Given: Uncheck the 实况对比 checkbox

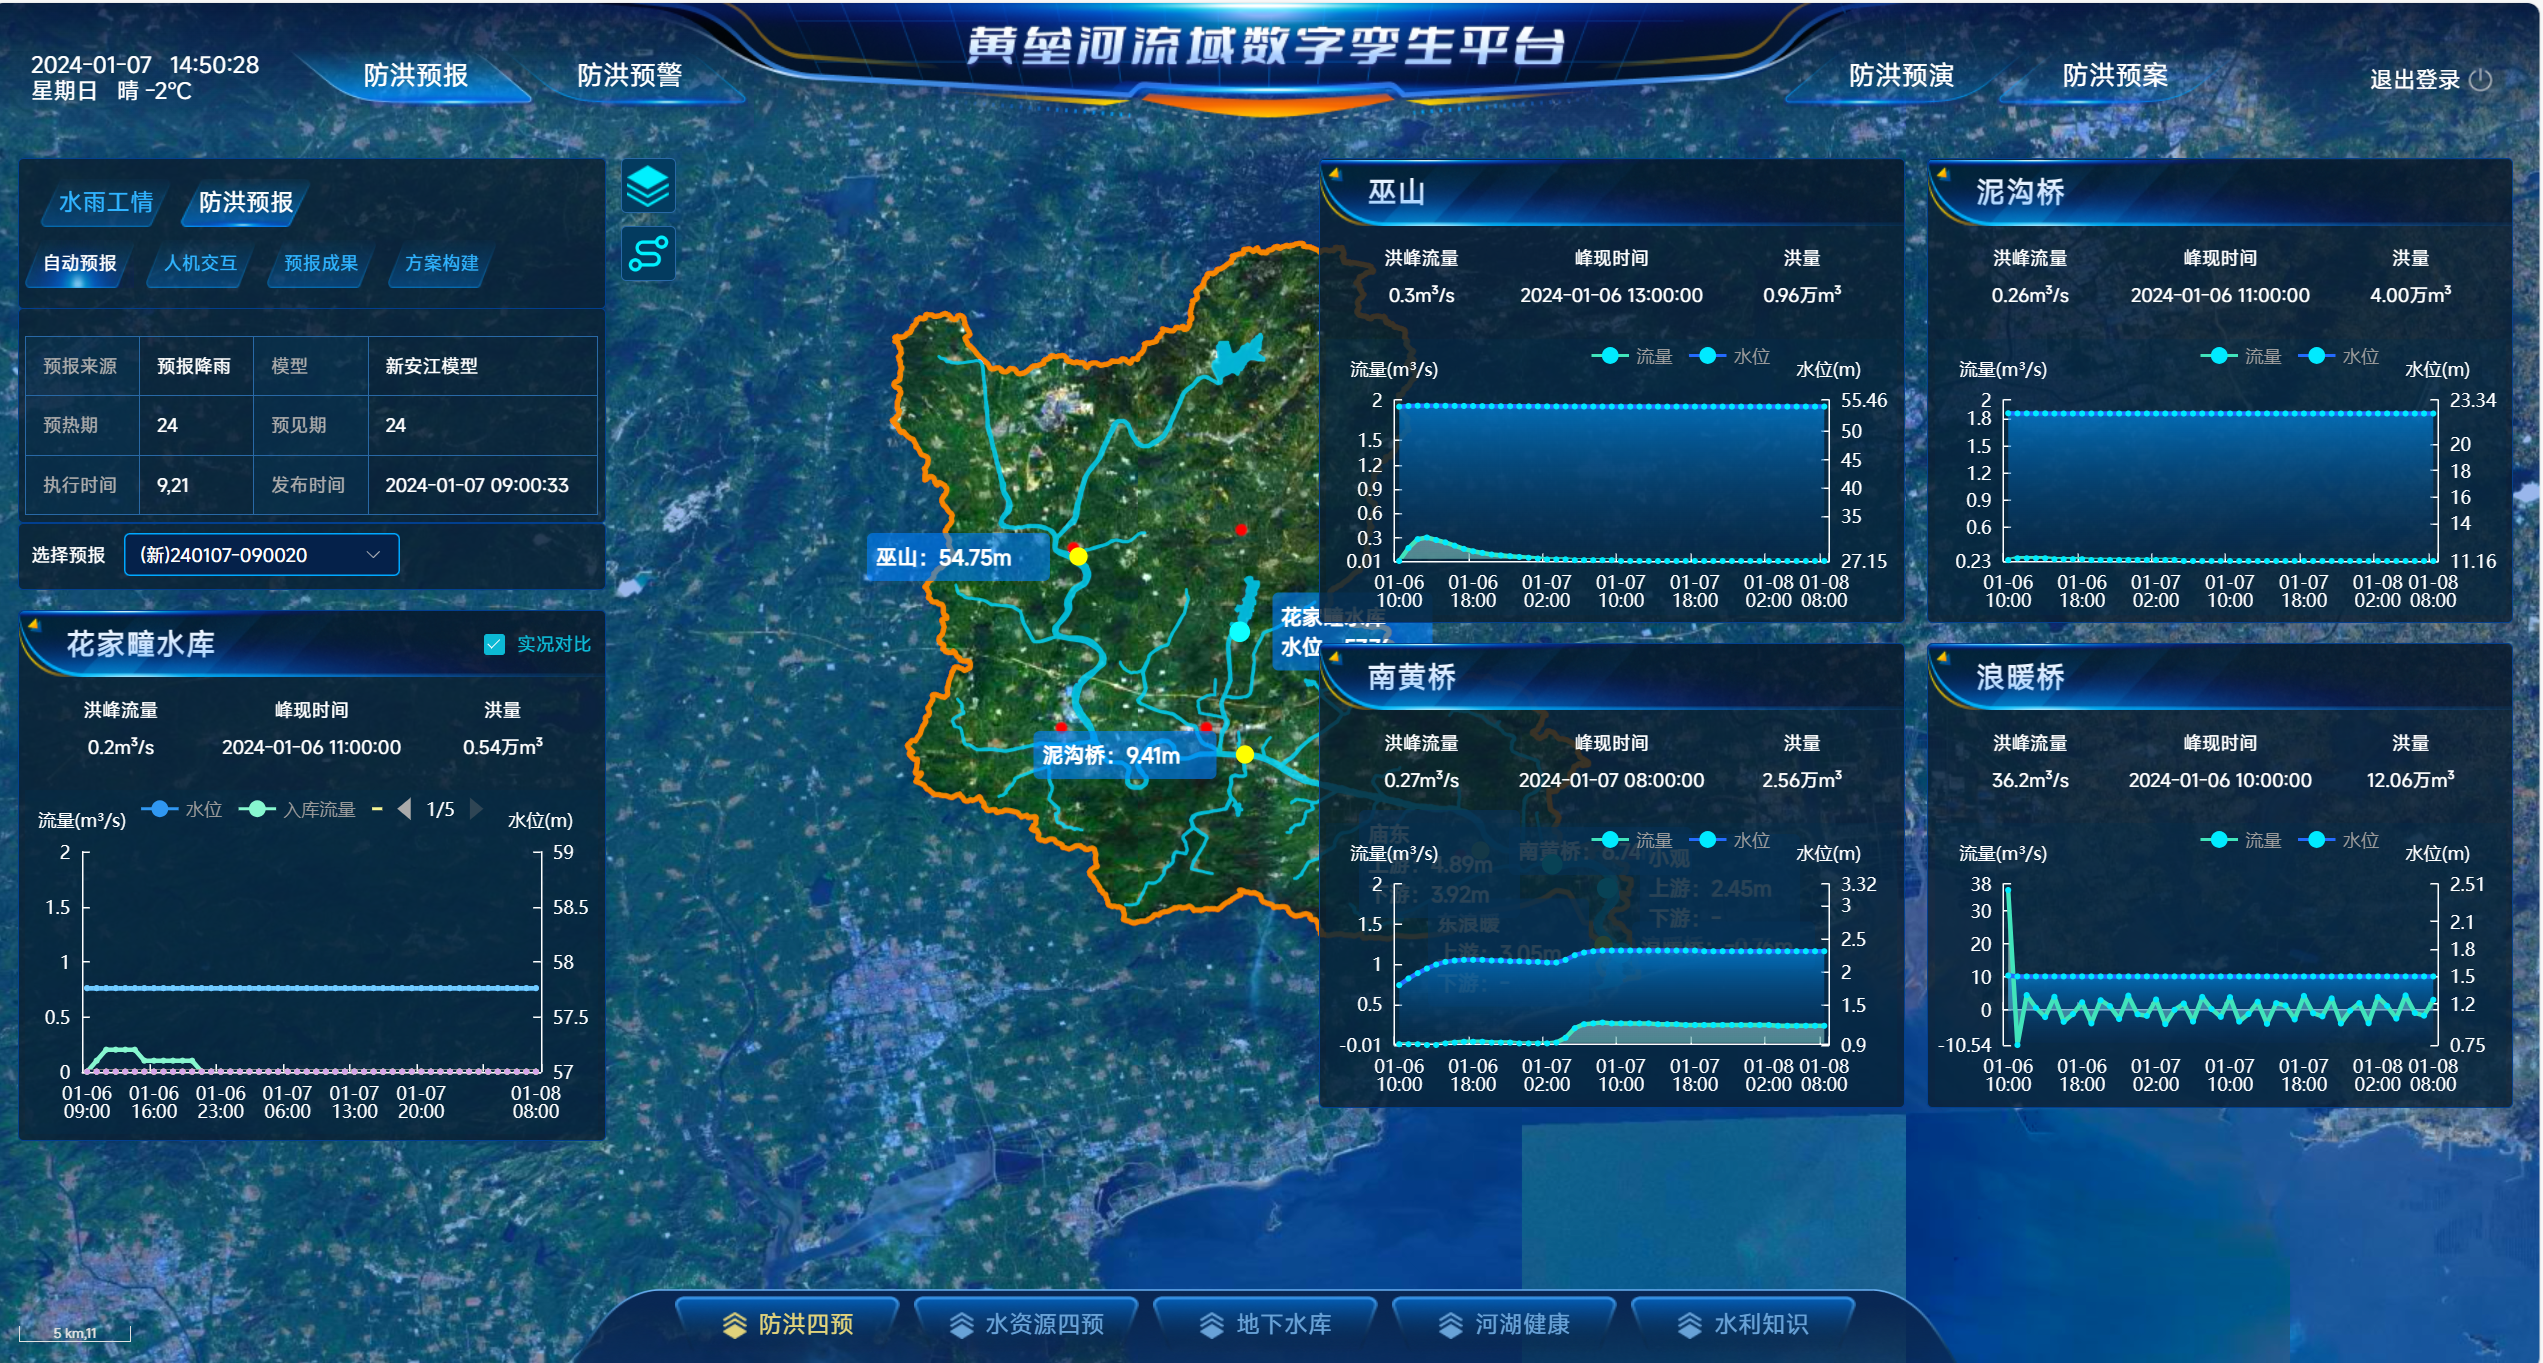Looking at the screenshot, I should pyautogui.click(x=494, y=644).
